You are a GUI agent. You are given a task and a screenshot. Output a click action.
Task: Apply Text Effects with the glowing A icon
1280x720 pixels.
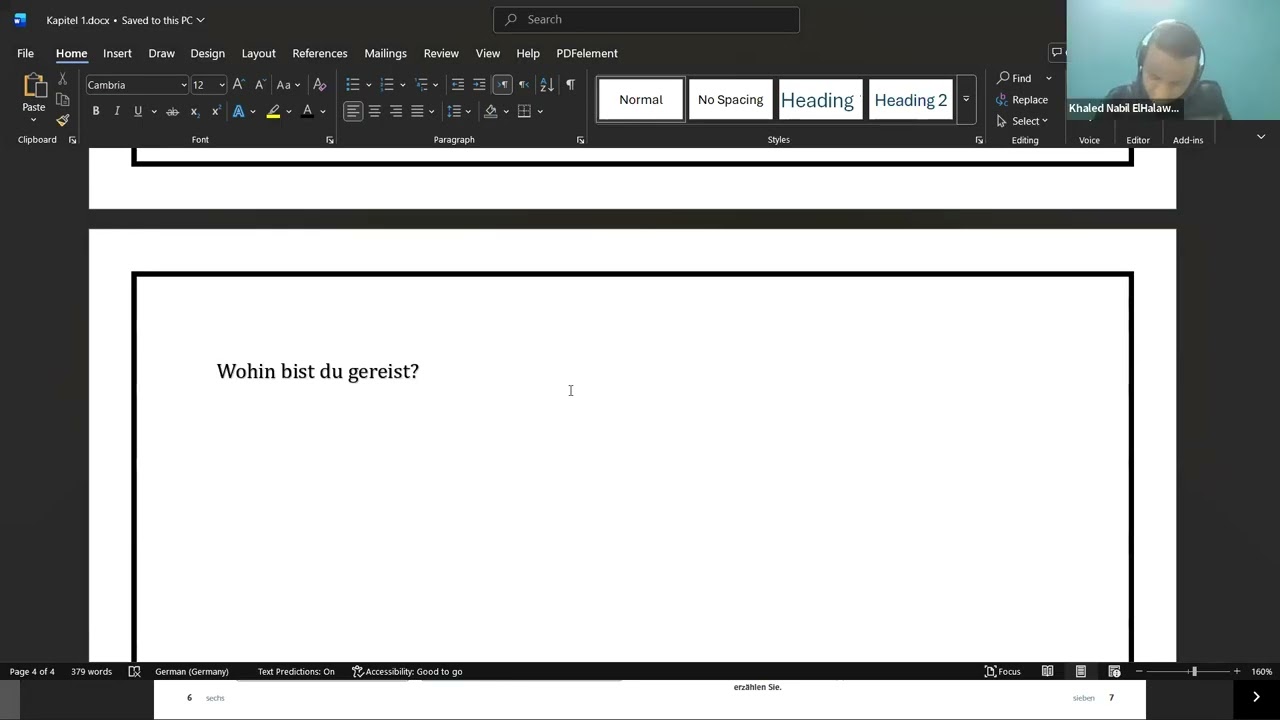coord(238,111)
